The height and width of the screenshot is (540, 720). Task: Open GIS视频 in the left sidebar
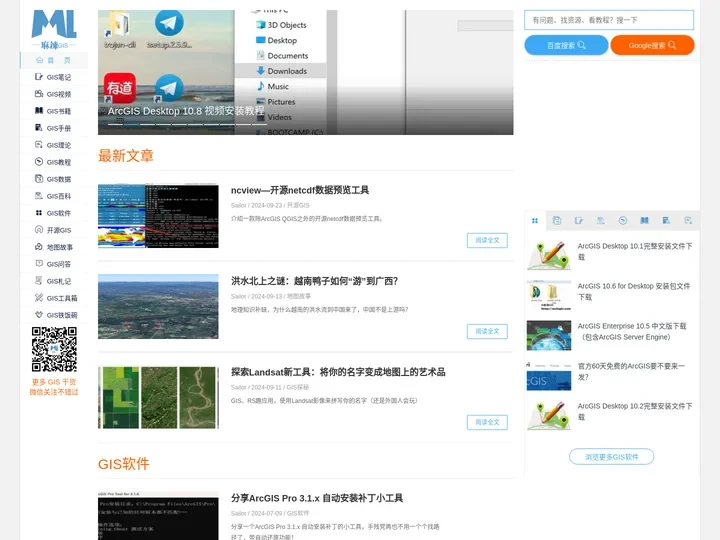tap(54, 94)
